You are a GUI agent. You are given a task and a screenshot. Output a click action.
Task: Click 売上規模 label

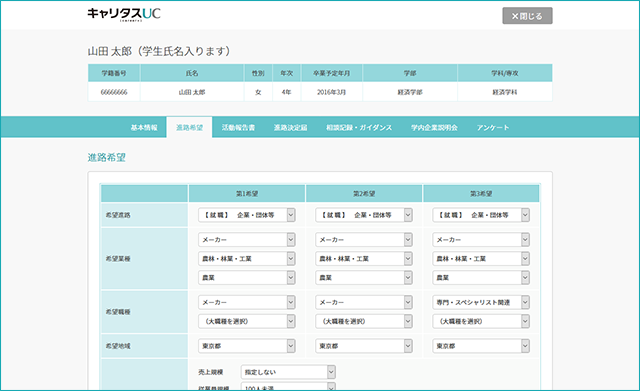[x=211, y=372]
